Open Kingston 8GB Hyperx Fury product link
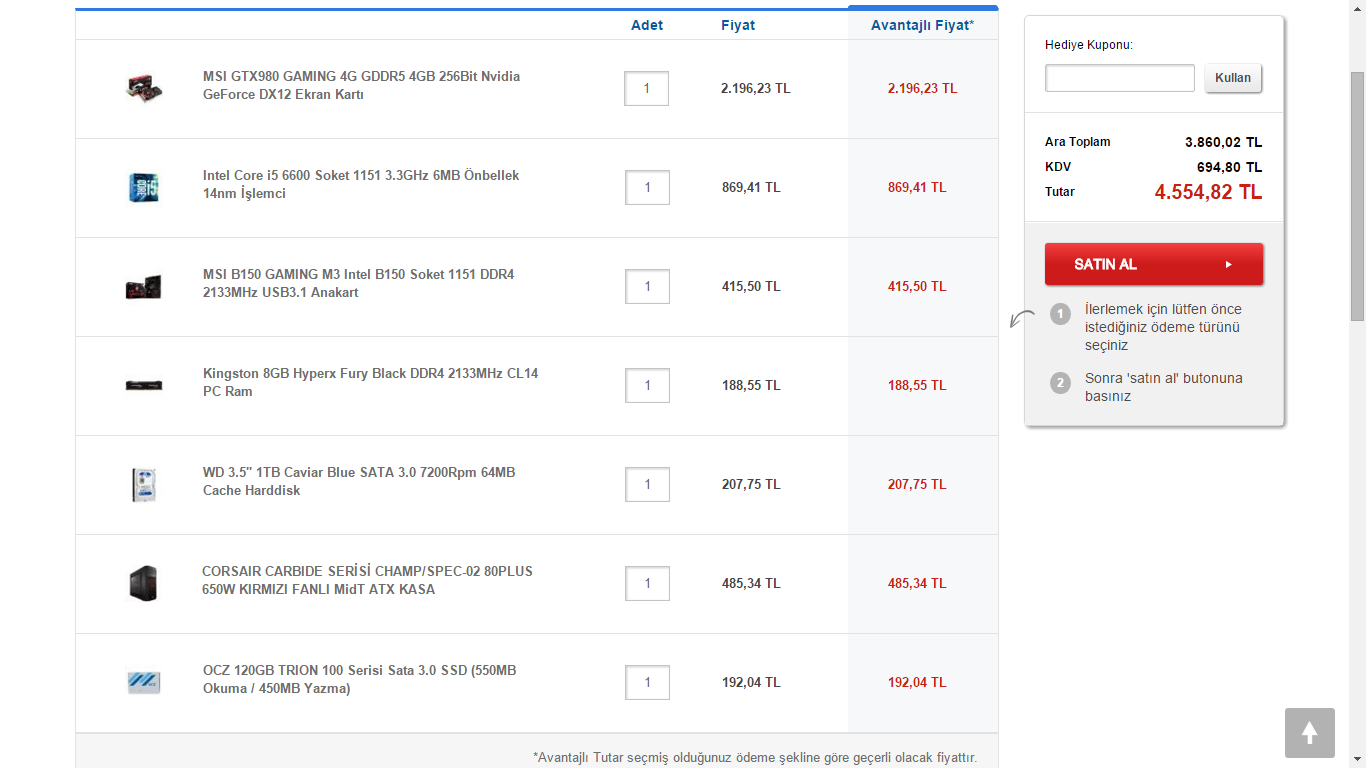The width and height of the screenshot is (1366, 768). (x=370, y=382)
